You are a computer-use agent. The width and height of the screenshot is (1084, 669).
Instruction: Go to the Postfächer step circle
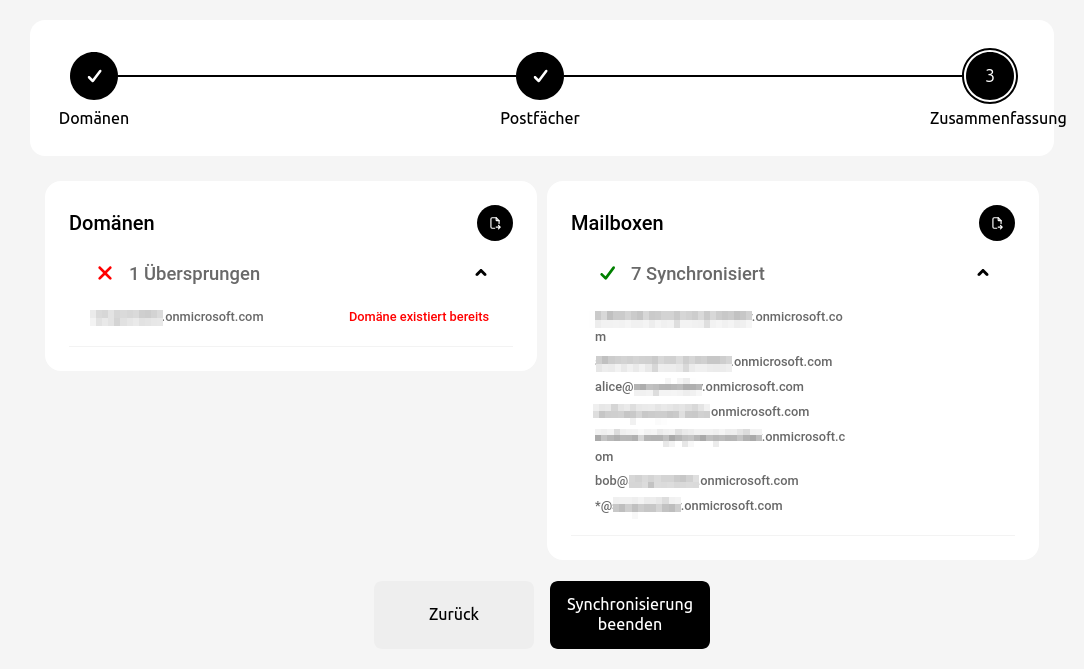540,76
